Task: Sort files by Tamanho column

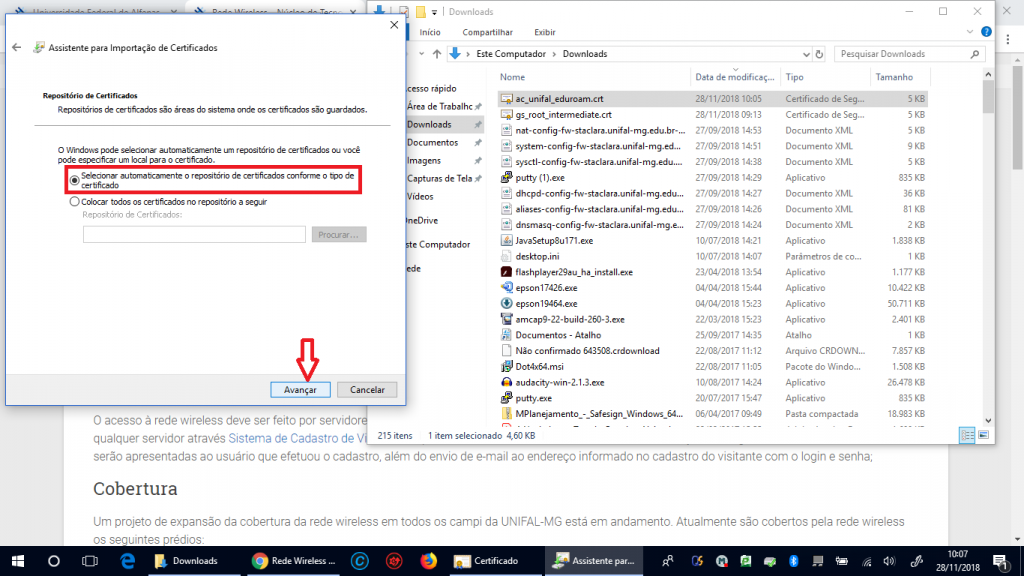Action: 894,77
